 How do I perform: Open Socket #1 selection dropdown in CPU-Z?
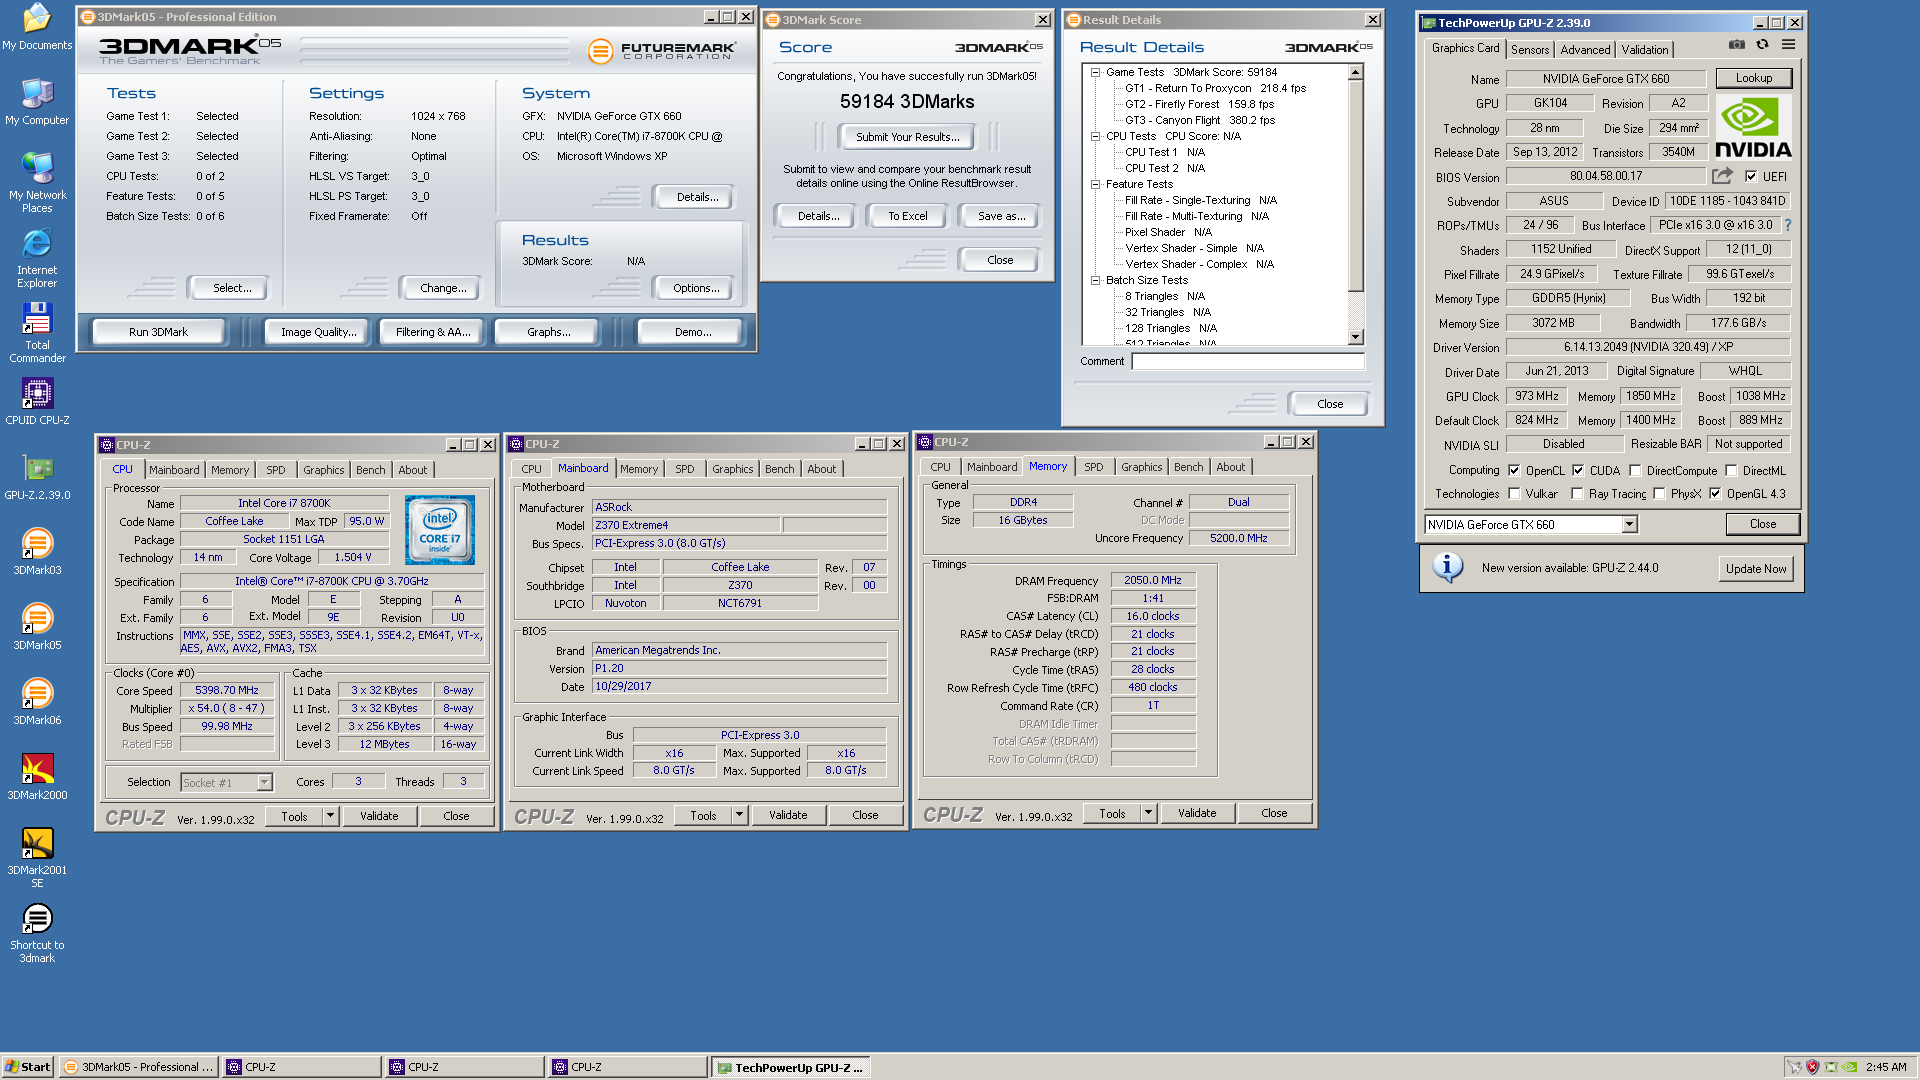[264, 782]
